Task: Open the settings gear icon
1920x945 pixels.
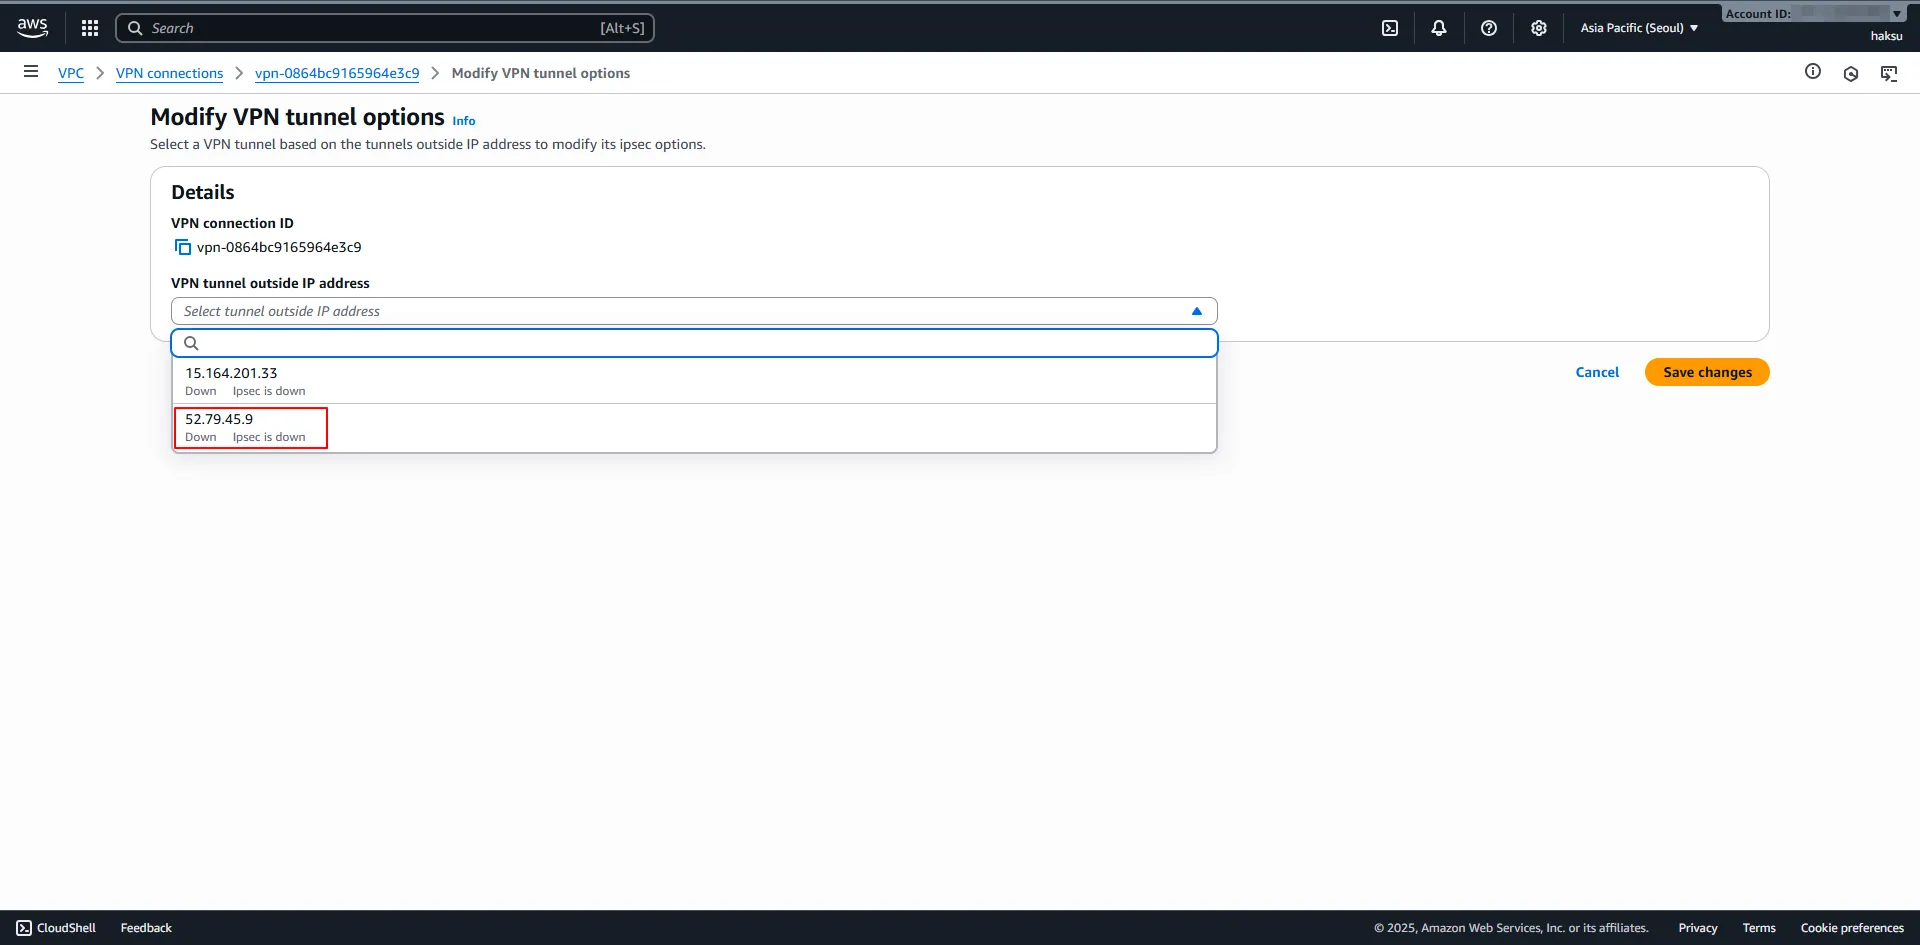Action: pos(1539,28)
